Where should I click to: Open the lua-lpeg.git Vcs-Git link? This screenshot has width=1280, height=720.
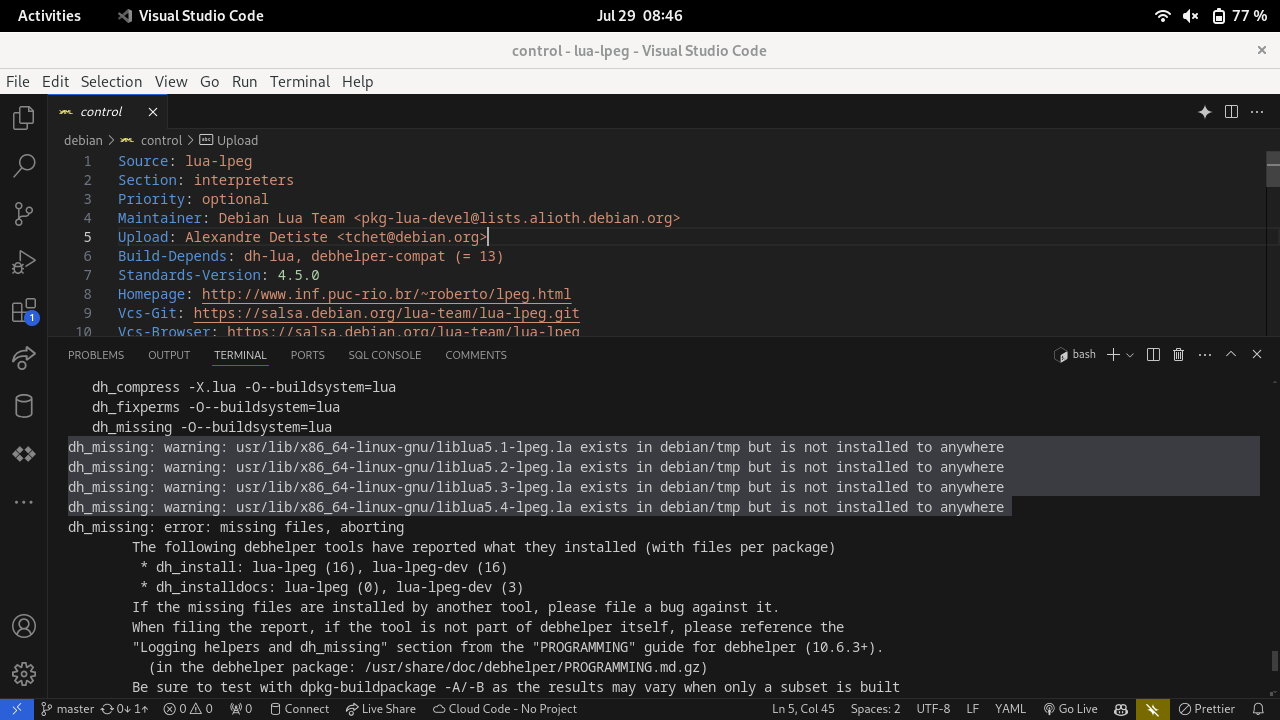[386, 313]
